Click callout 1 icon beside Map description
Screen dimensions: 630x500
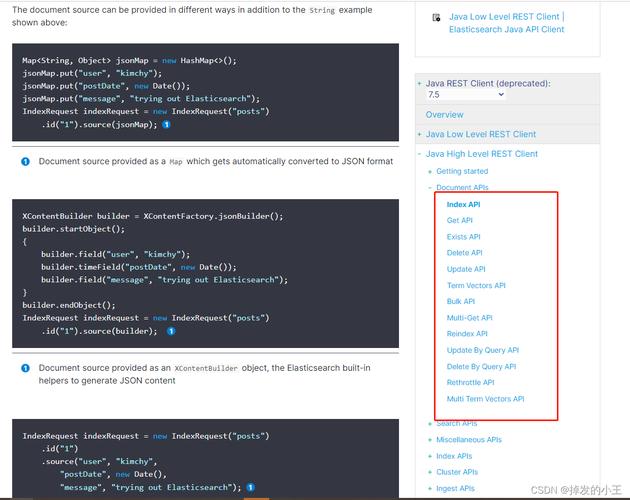coord(25,162)
